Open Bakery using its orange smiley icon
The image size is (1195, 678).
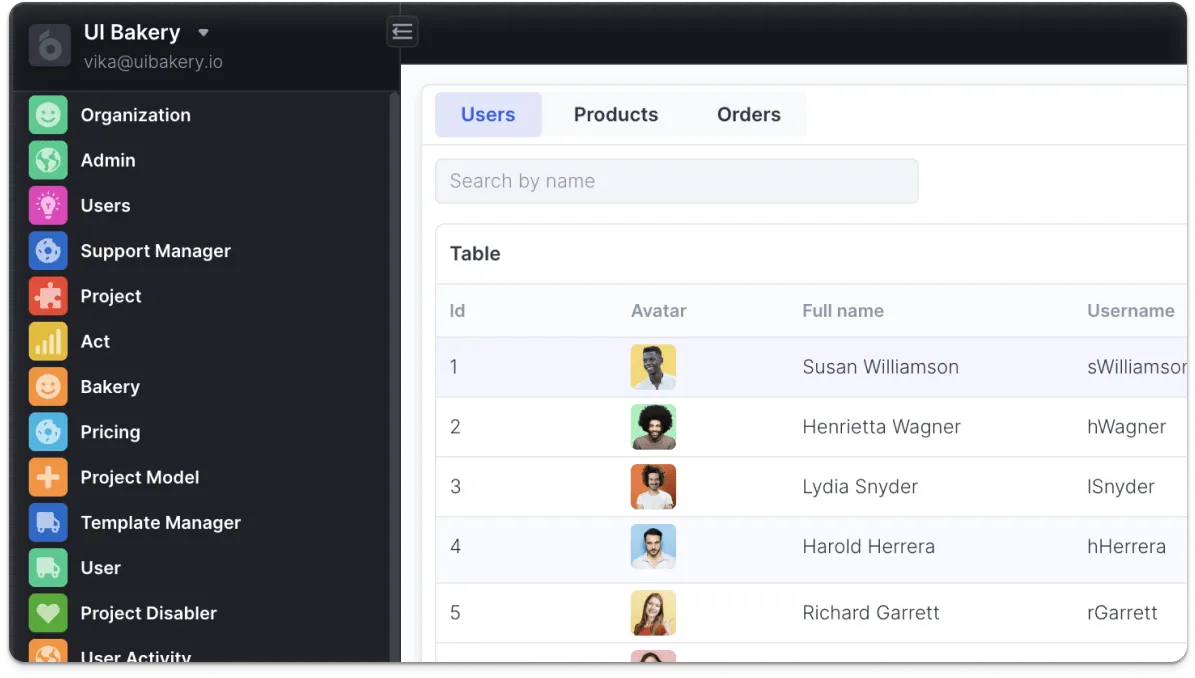[x=48, y=386]
